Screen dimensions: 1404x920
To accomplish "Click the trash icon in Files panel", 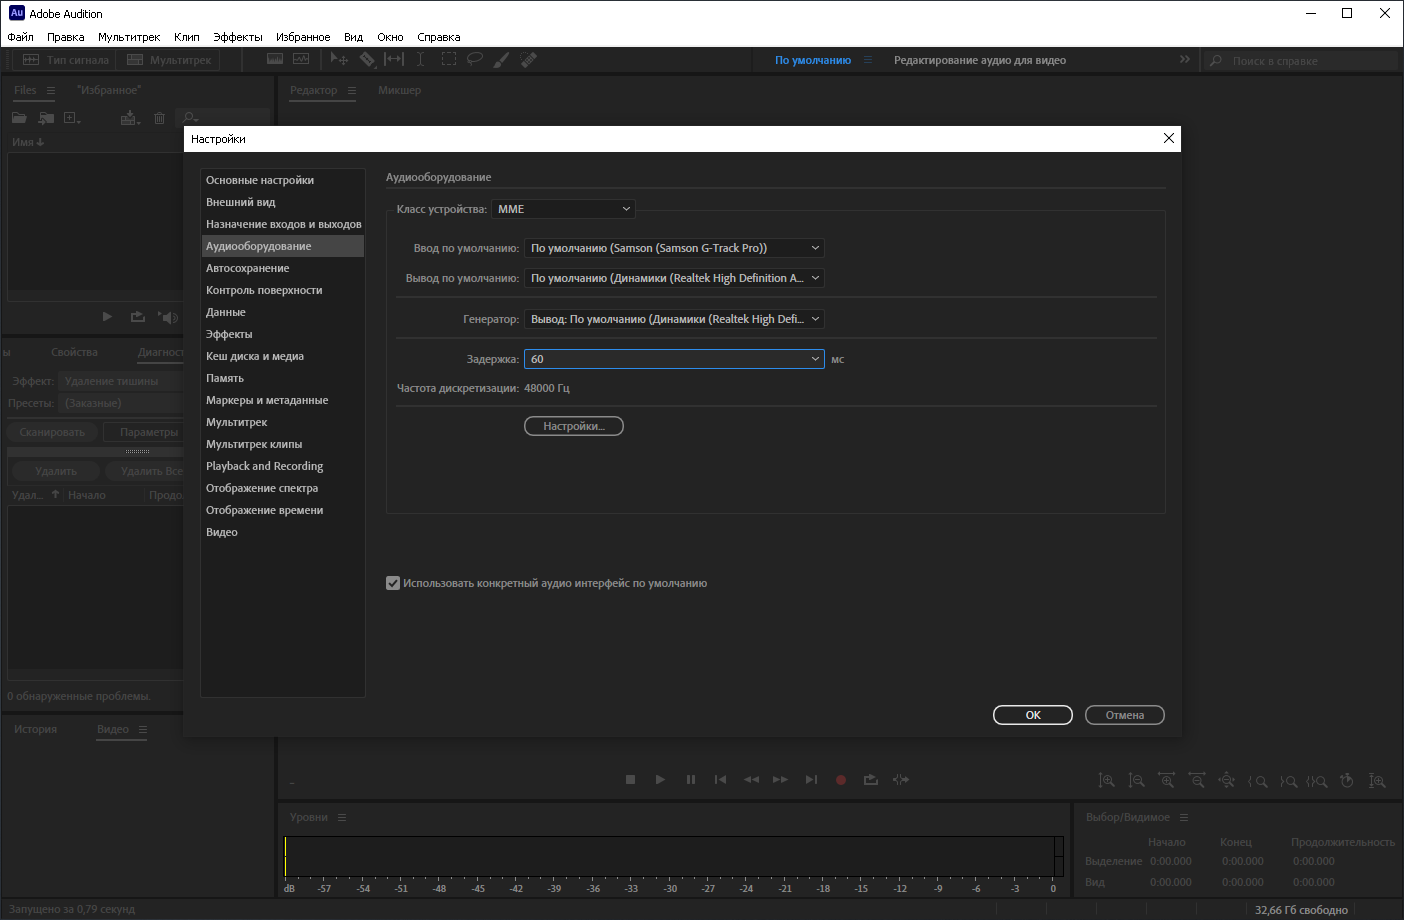I will [x=159, y=118].
